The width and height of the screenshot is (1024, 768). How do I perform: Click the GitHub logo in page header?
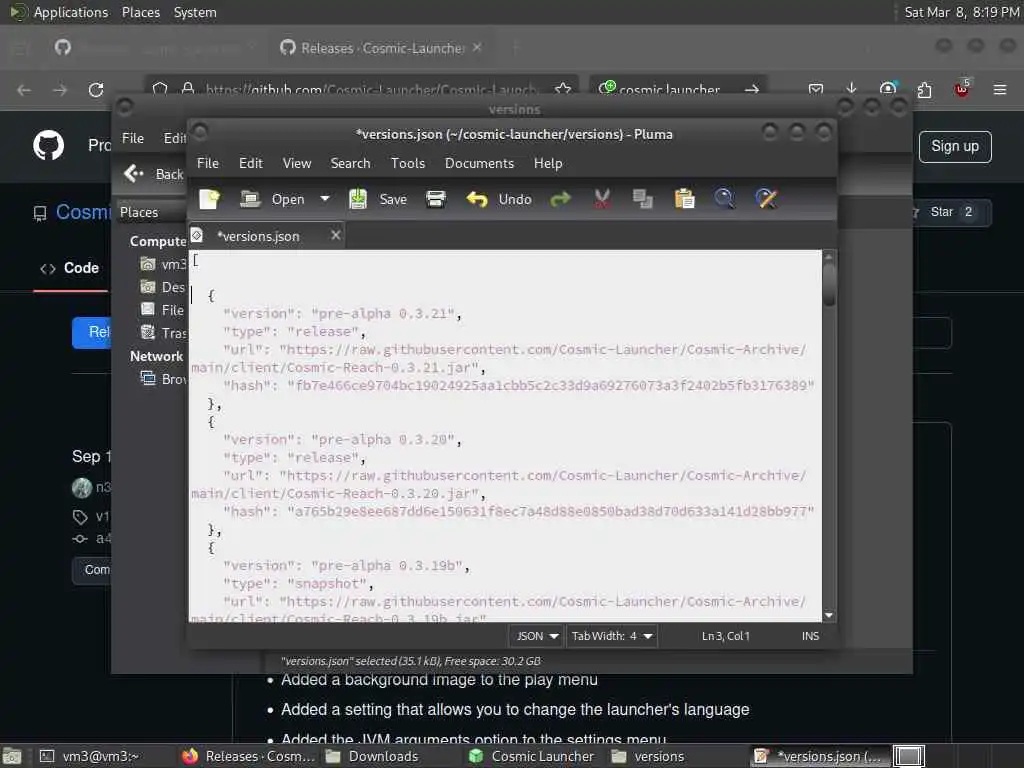pos(48,145)
